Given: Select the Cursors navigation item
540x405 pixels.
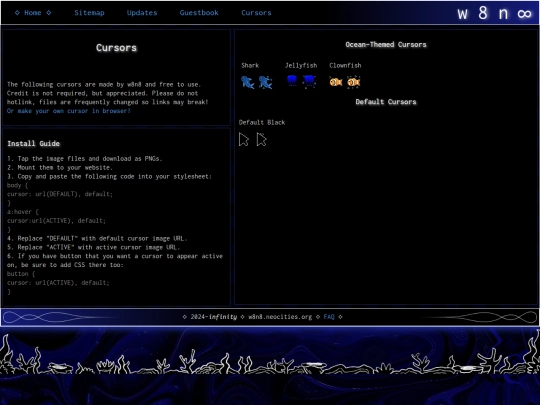Looking at the screenshot, I should 256,13.
